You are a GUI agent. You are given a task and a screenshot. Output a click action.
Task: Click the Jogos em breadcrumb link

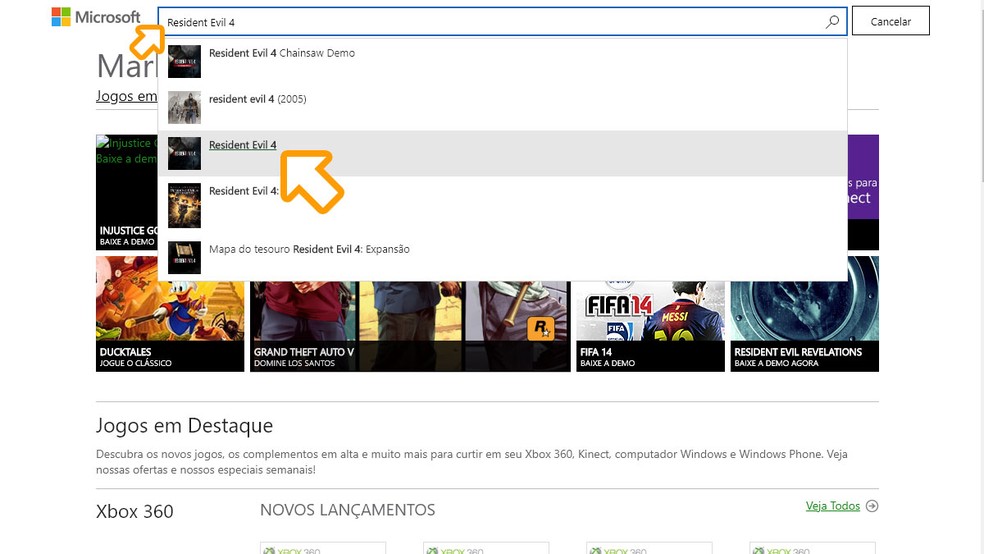pyautogui.click(x=127, y=96)
